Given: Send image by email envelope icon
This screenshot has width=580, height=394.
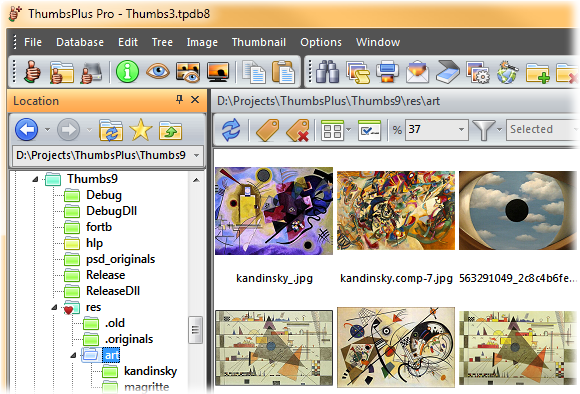Looking at the screenshot, I should pyautogui.click(x=417, y=72).
